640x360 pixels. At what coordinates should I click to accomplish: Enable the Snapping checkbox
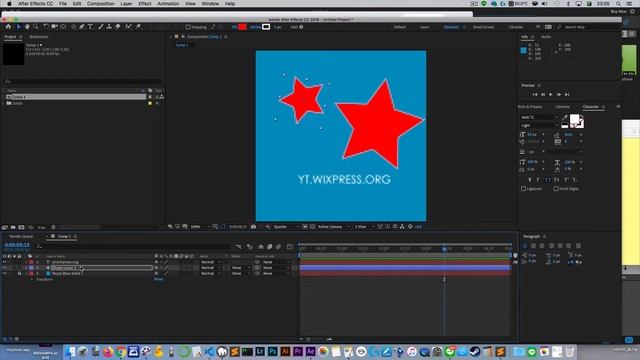coord(188,27)
